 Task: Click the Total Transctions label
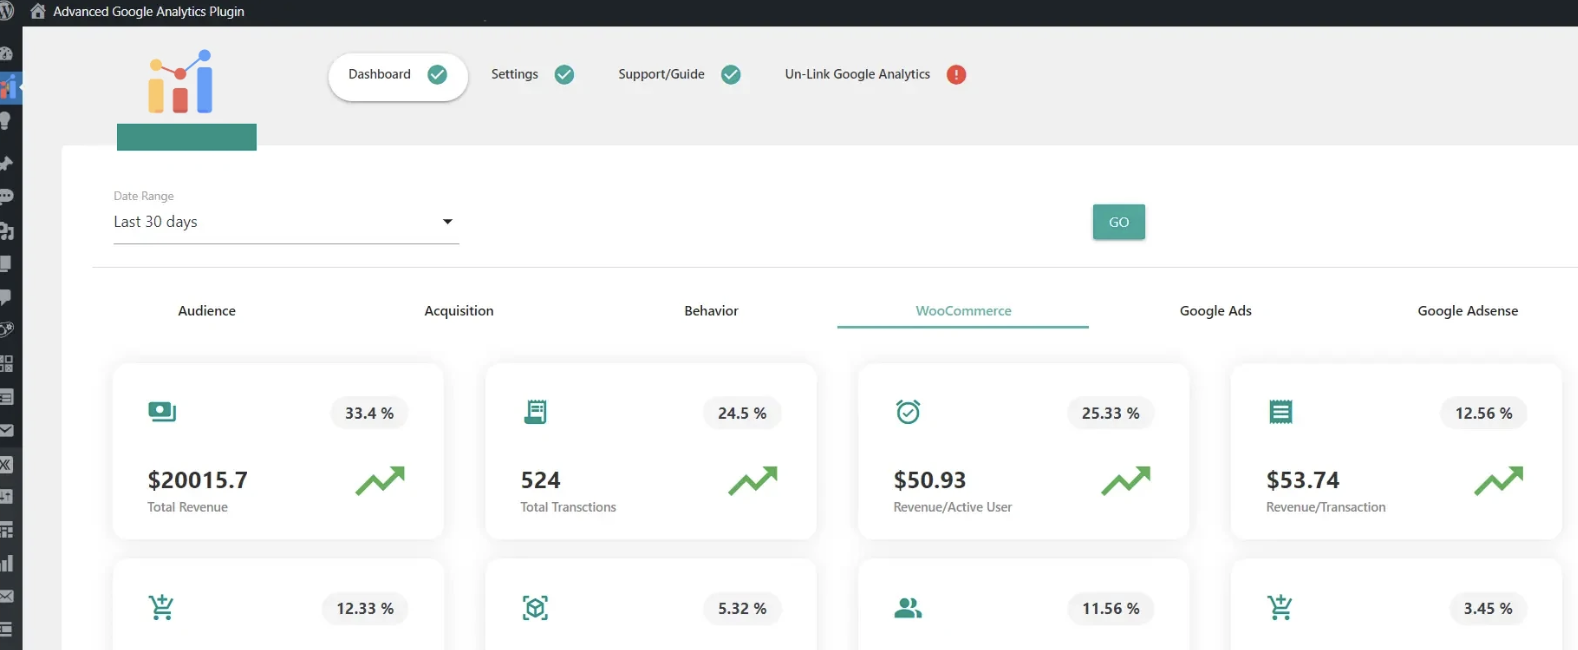pos(568,507)
